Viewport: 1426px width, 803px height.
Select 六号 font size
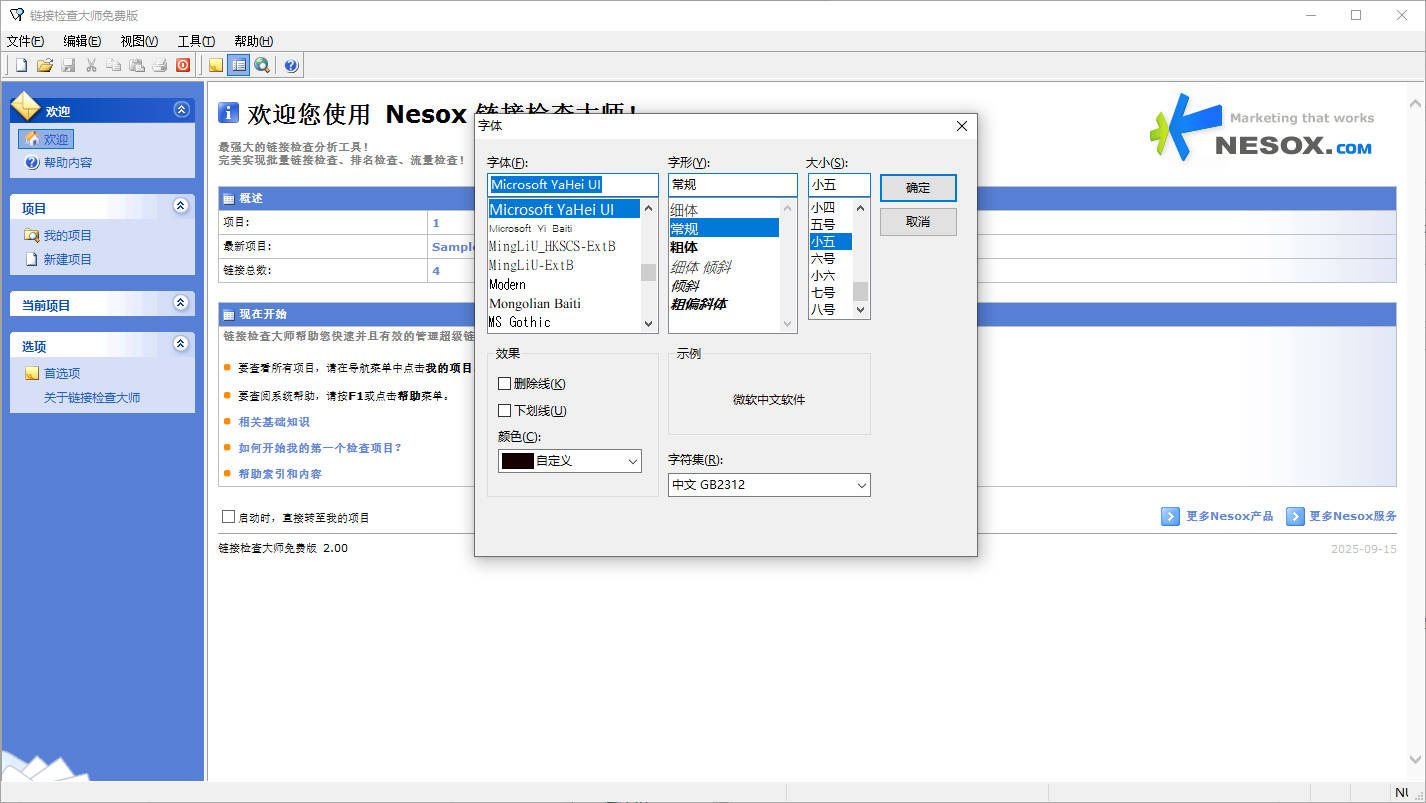[x=830, y=259]
